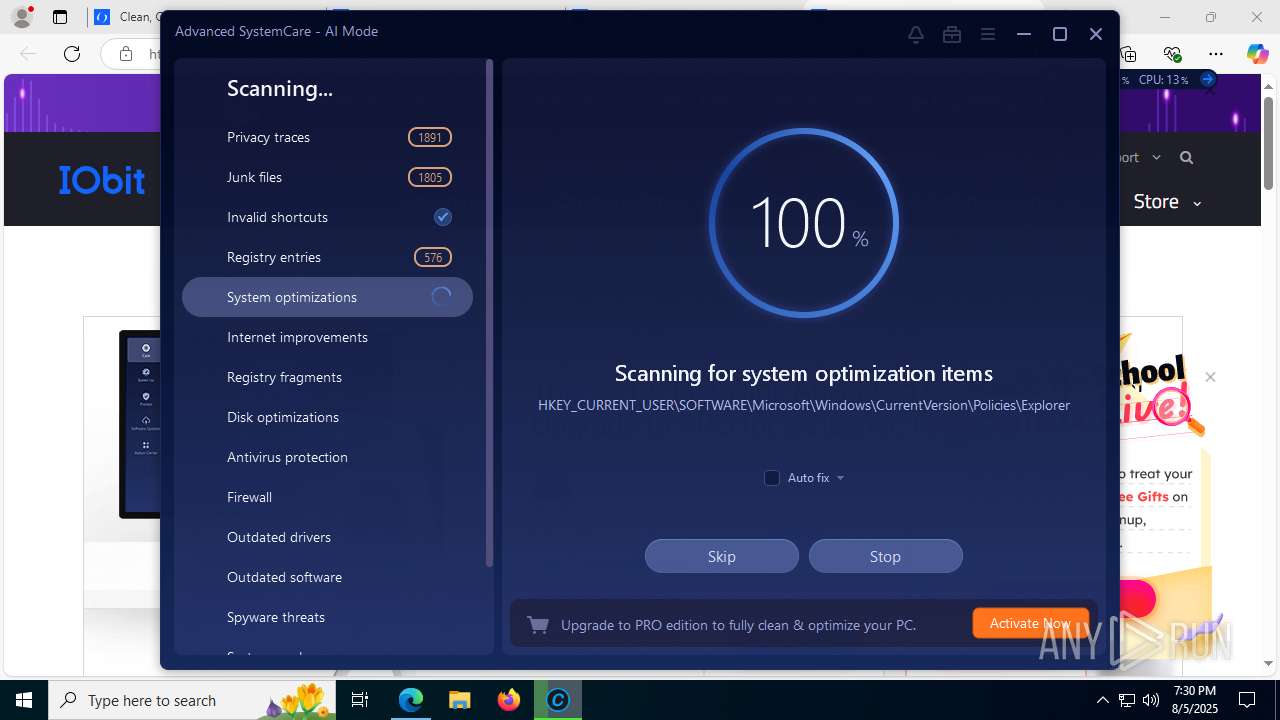
Task: Click the Privacy traces count badge 1891
Action: coord(430,137)
